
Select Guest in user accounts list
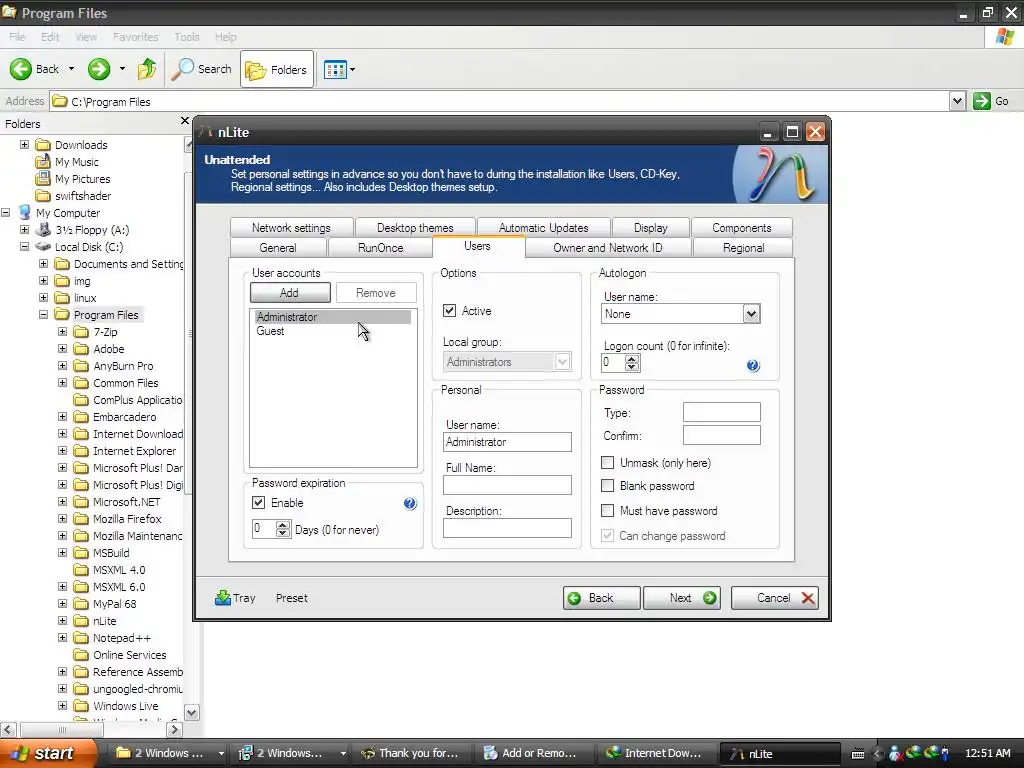pyautogui.click(x=270, y=331)
